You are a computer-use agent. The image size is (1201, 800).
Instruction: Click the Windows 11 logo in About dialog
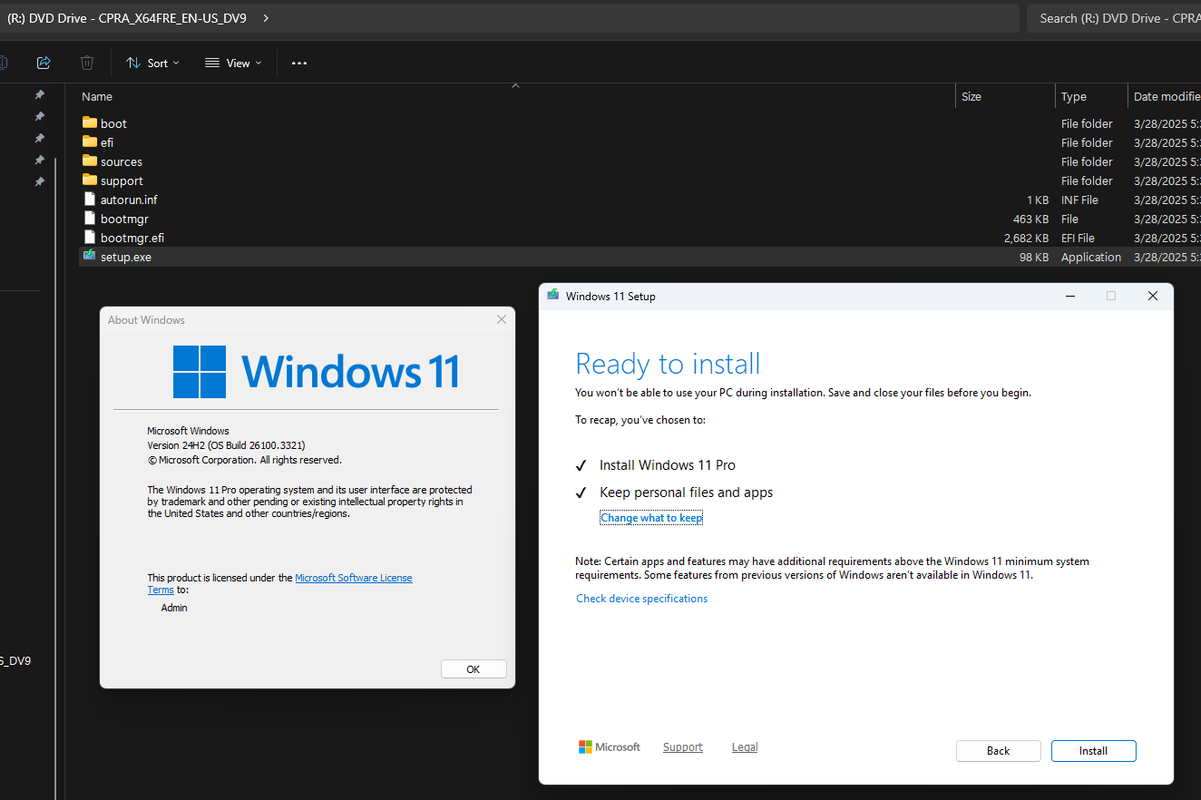(316, 372)
